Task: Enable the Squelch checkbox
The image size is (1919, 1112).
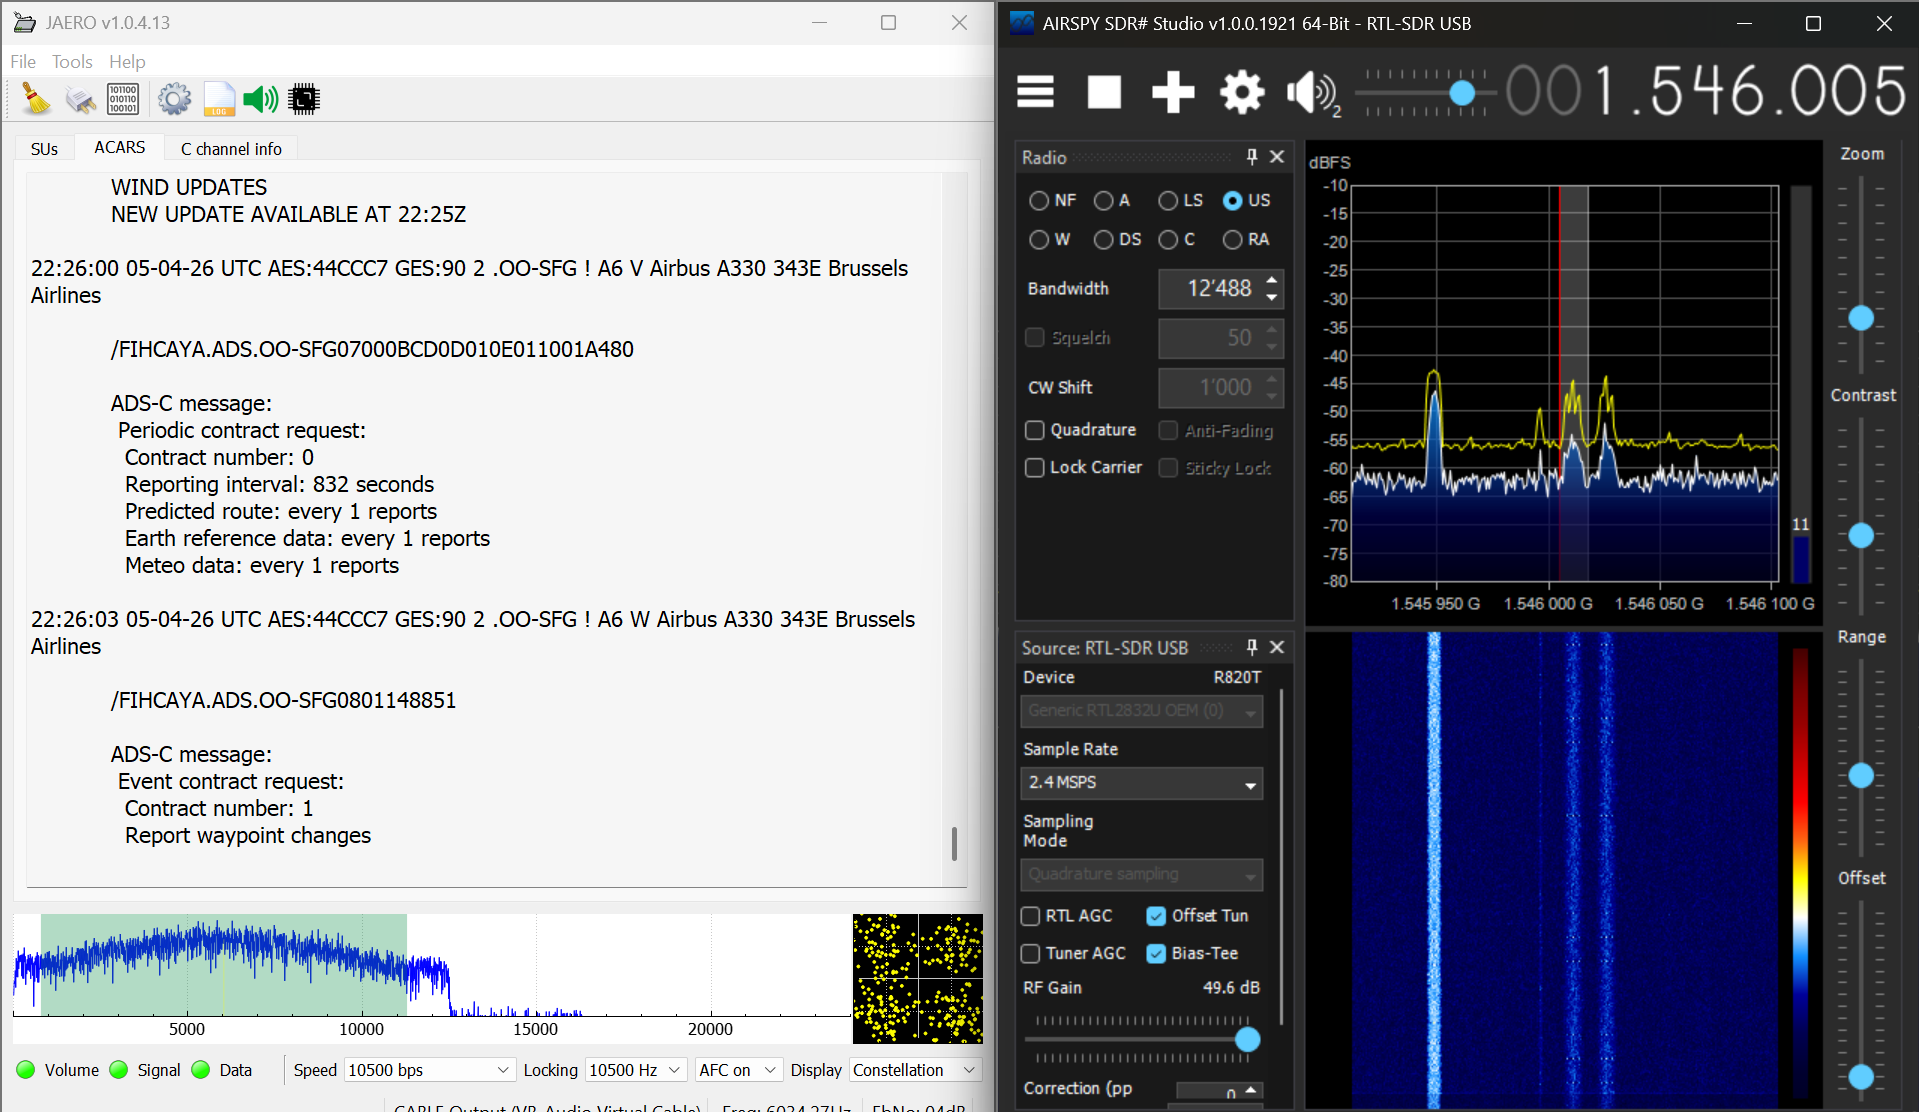Action: [1034, 338]
